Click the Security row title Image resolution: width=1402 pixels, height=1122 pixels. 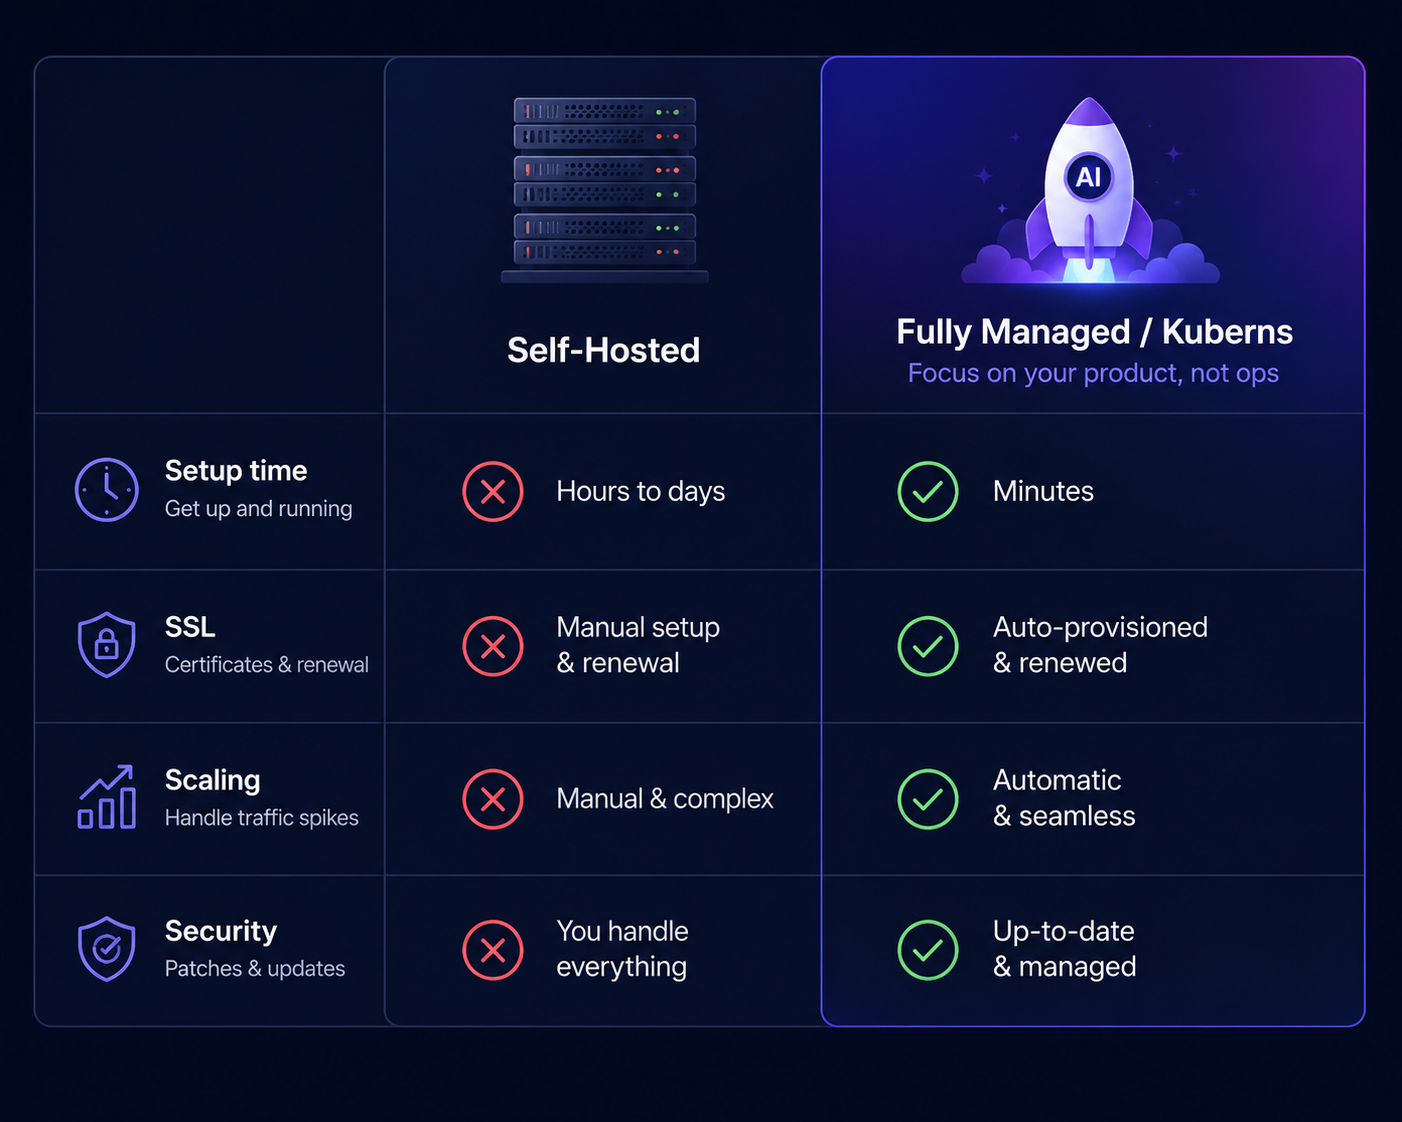220,931
